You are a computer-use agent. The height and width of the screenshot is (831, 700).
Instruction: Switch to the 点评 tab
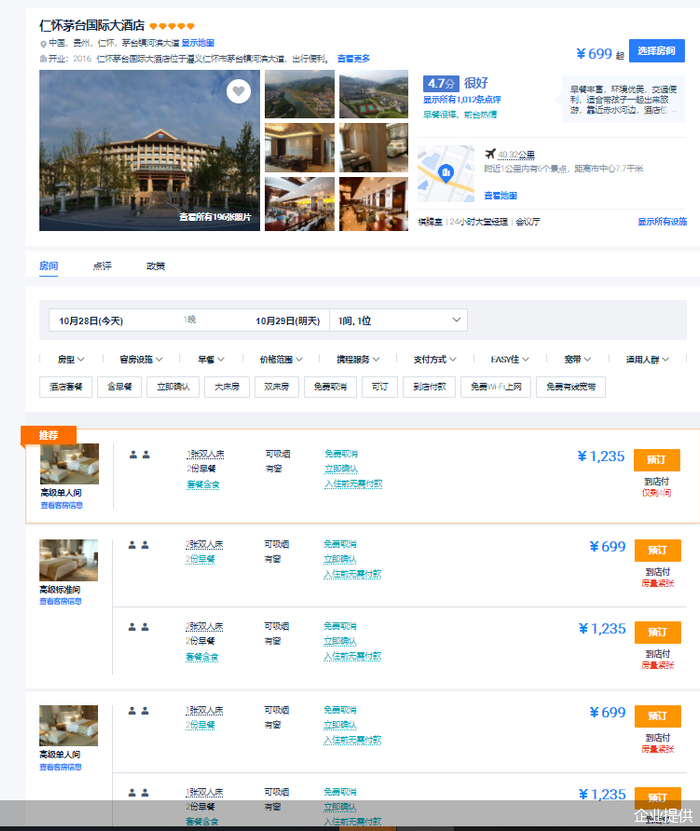[102, 266]
